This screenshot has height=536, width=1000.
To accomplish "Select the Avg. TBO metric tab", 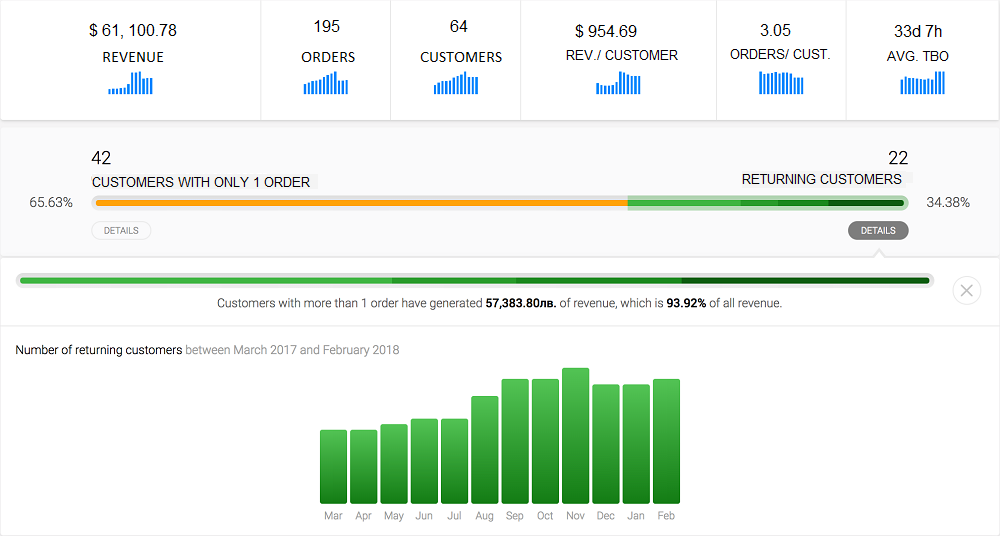I will pos(921,44).
